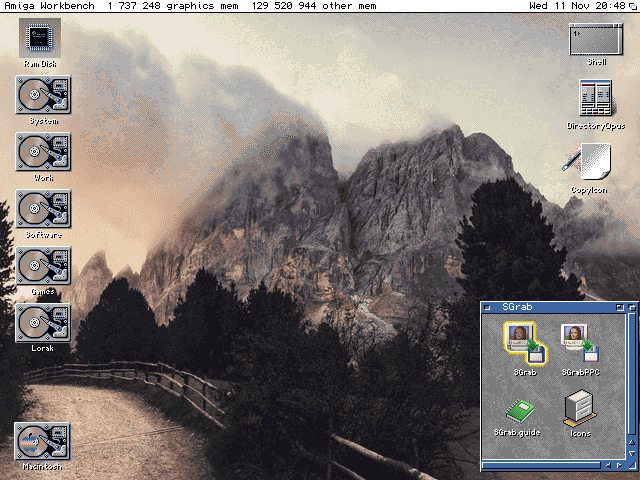Click the graphics mem readout
Image resolution: width=640 pixels, height=480 pixels.
pos(173,6)
